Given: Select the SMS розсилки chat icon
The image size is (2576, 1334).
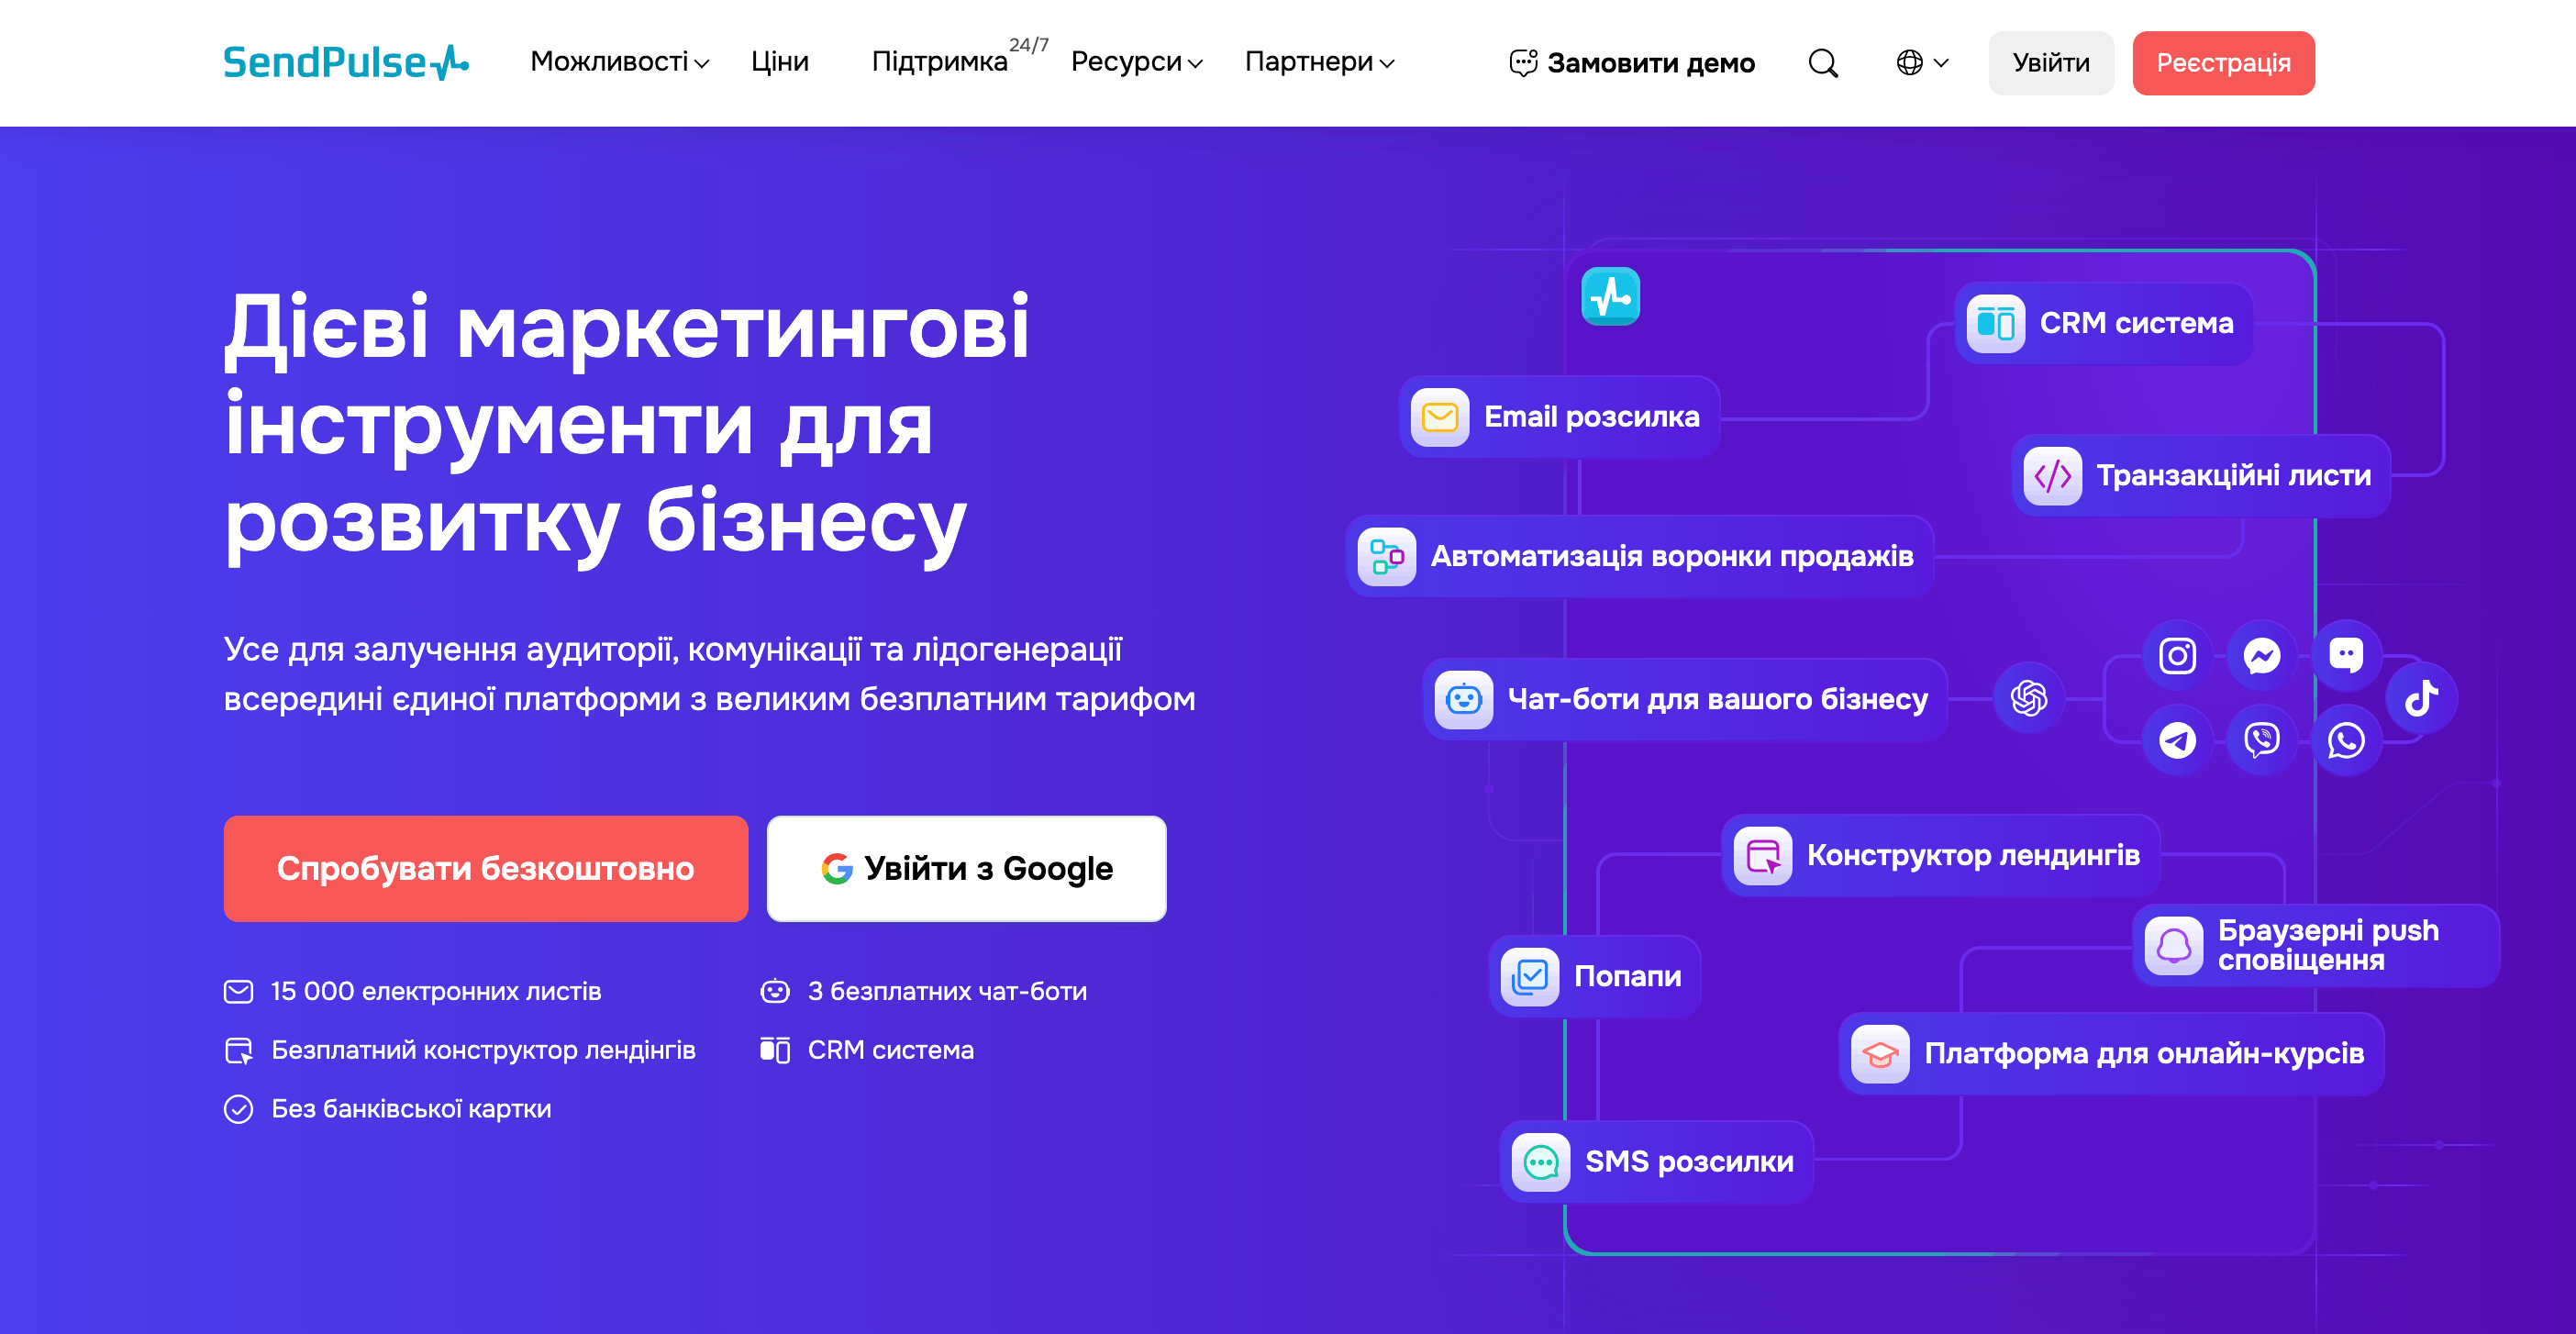Looking at the screenshot, I should (x=1540, y=1162).
